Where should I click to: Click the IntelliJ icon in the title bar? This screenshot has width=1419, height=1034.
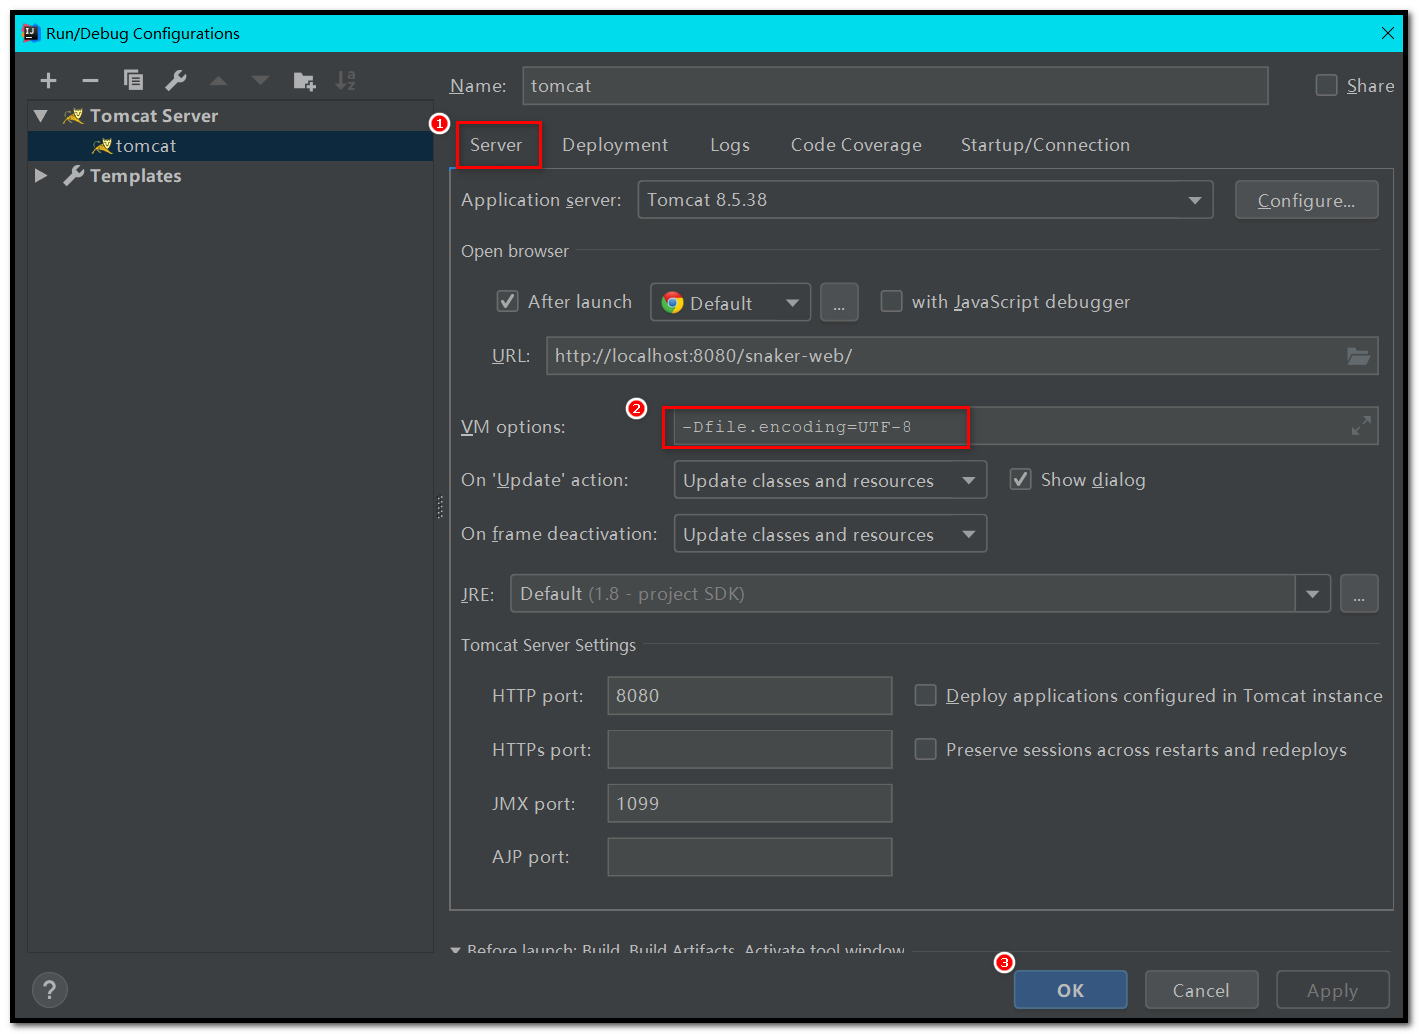click(x=30, y=33)
